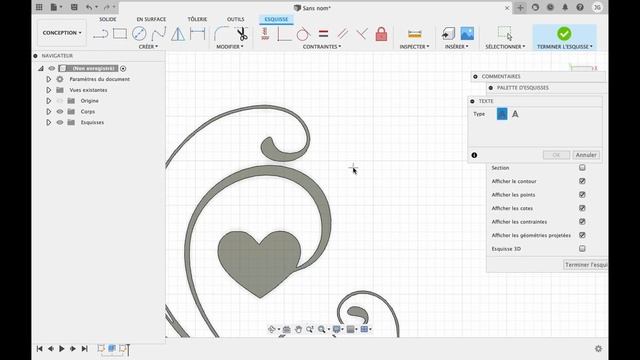The image size is (640, 360).
Task: Switch to the SOLIDE tab
Action: [108, 19]
